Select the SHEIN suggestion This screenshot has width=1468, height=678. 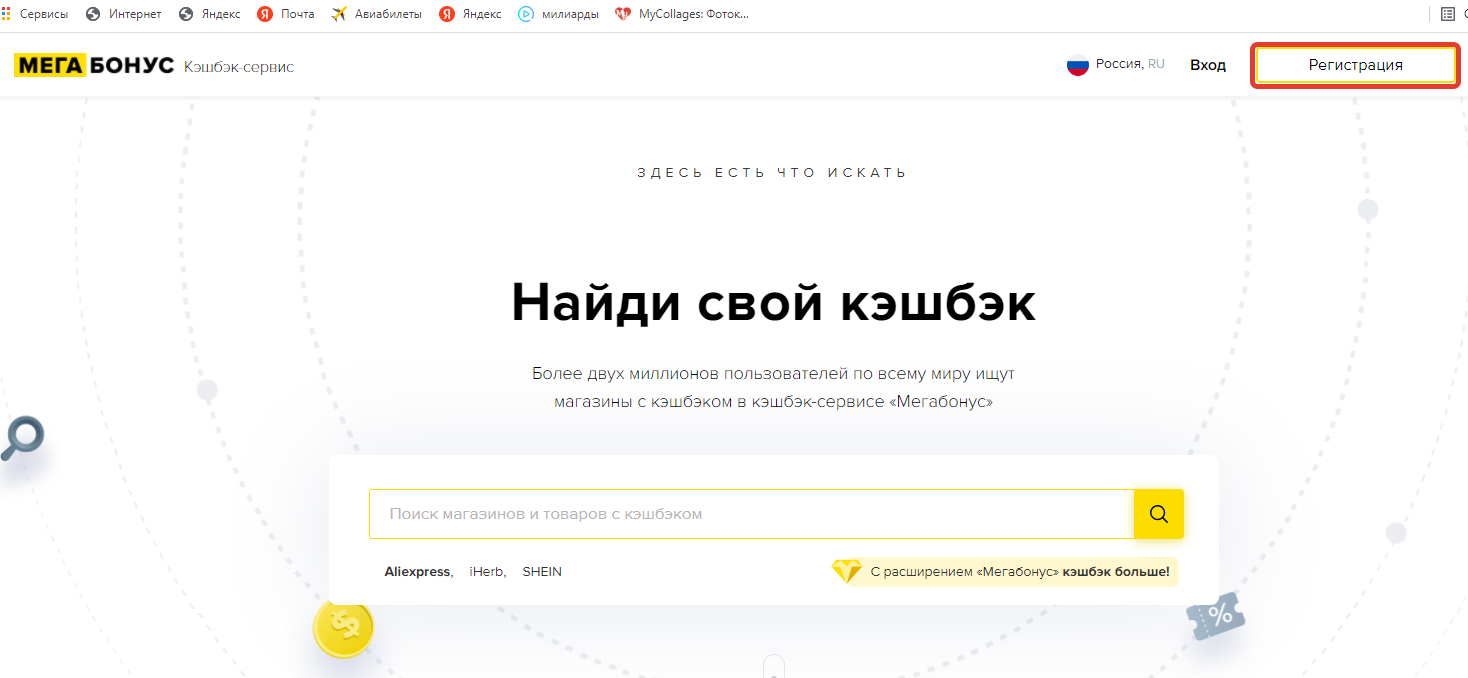(542, 572)
